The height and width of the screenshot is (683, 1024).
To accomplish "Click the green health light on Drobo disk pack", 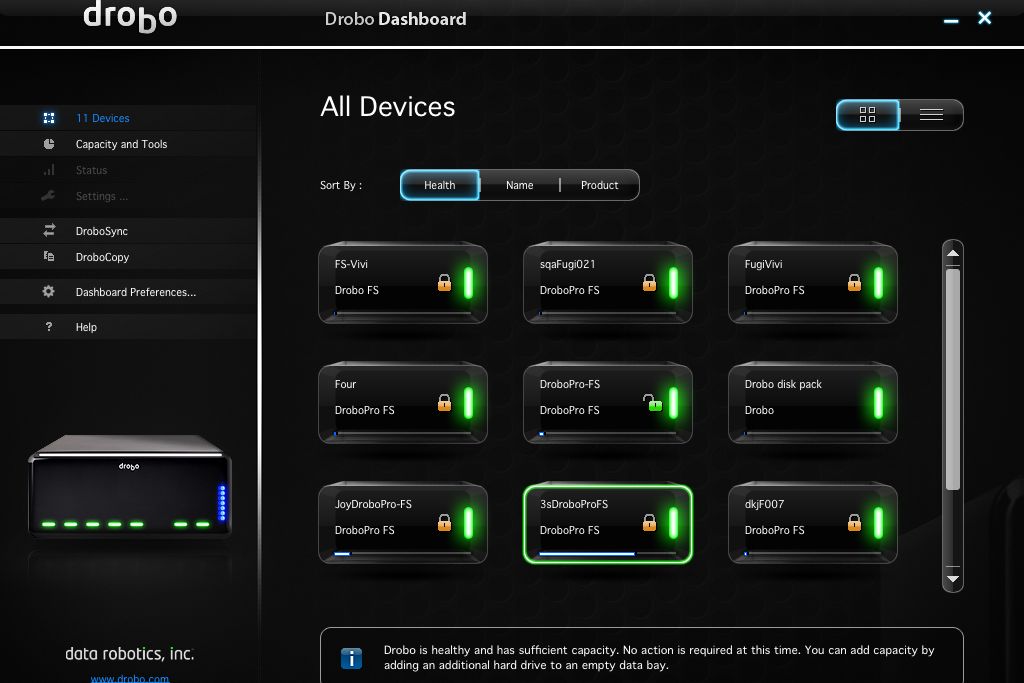I will pos(878,403).
